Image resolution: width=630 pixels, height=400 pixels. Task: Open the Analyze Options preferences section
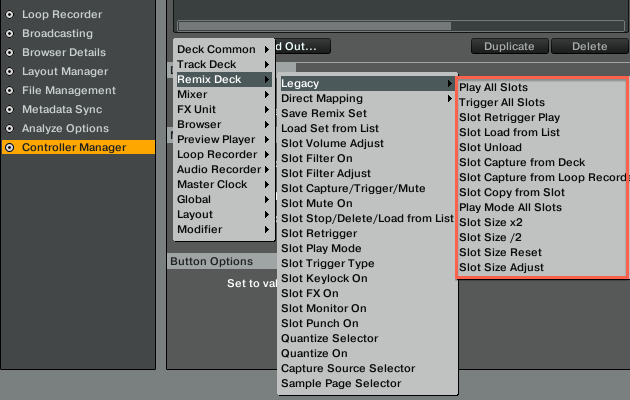tap(65, 128)
